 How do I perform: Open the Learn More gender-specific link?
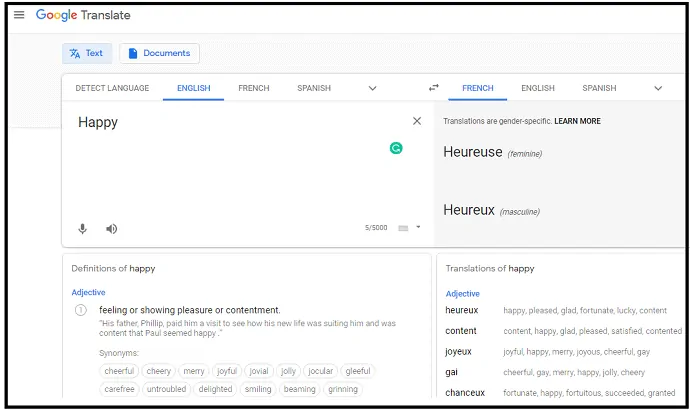point(577,121)
